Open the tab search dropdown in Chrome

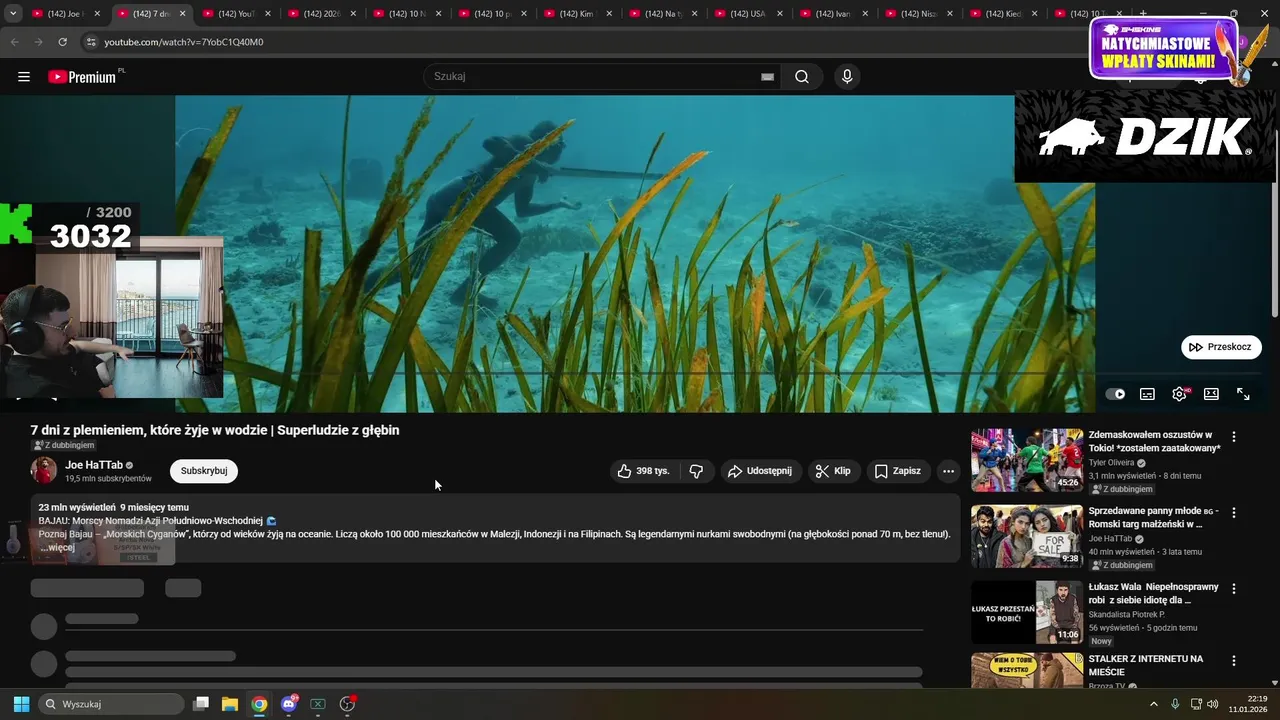[13, 14]
